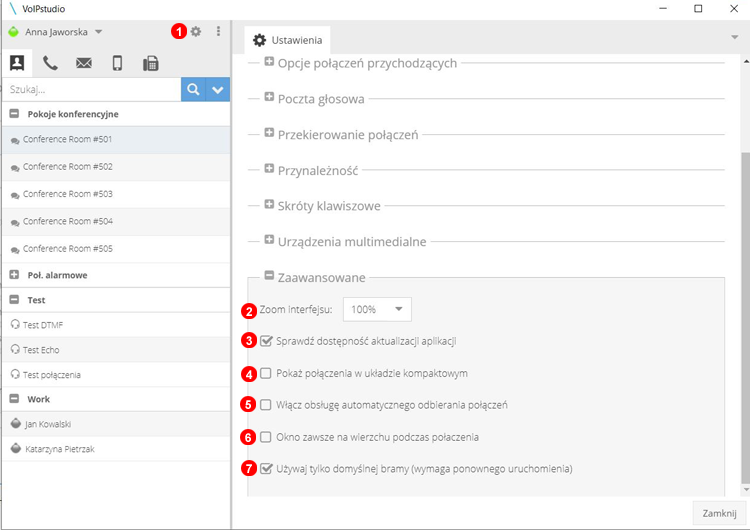Viewport: 750px width, 530px height.
Task: Enable Okno zawsze na wierzchu podczas połączenia
Action: coord(266,437)
